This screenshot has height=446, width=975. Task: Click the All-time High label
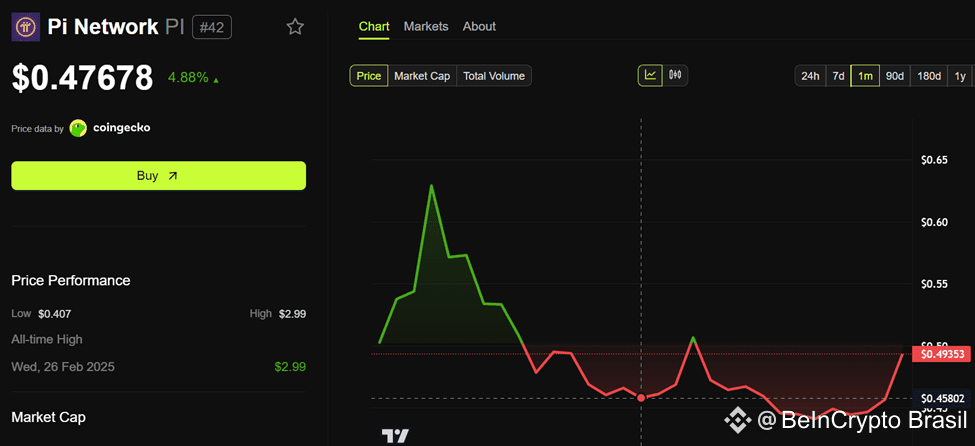[x=47, y=340]
